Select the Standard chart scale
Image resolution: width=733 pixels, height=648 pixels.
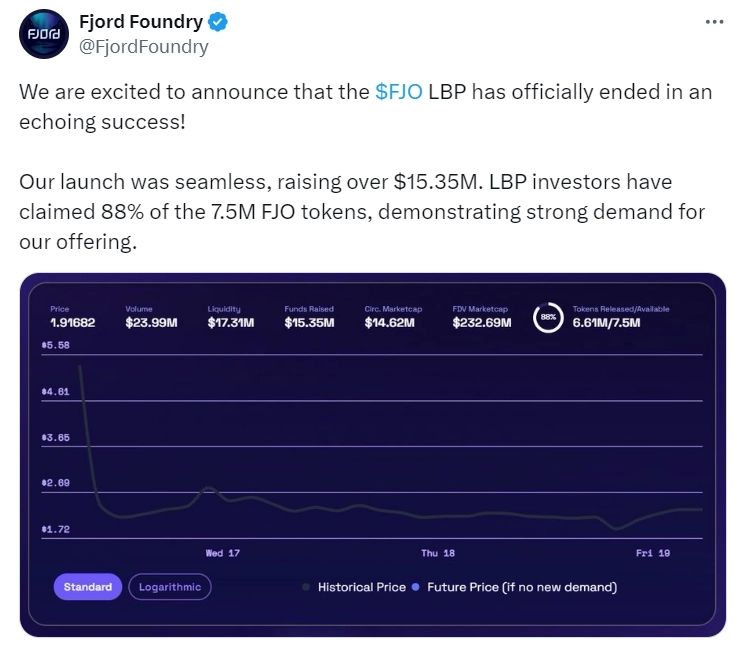pos(88,587)
